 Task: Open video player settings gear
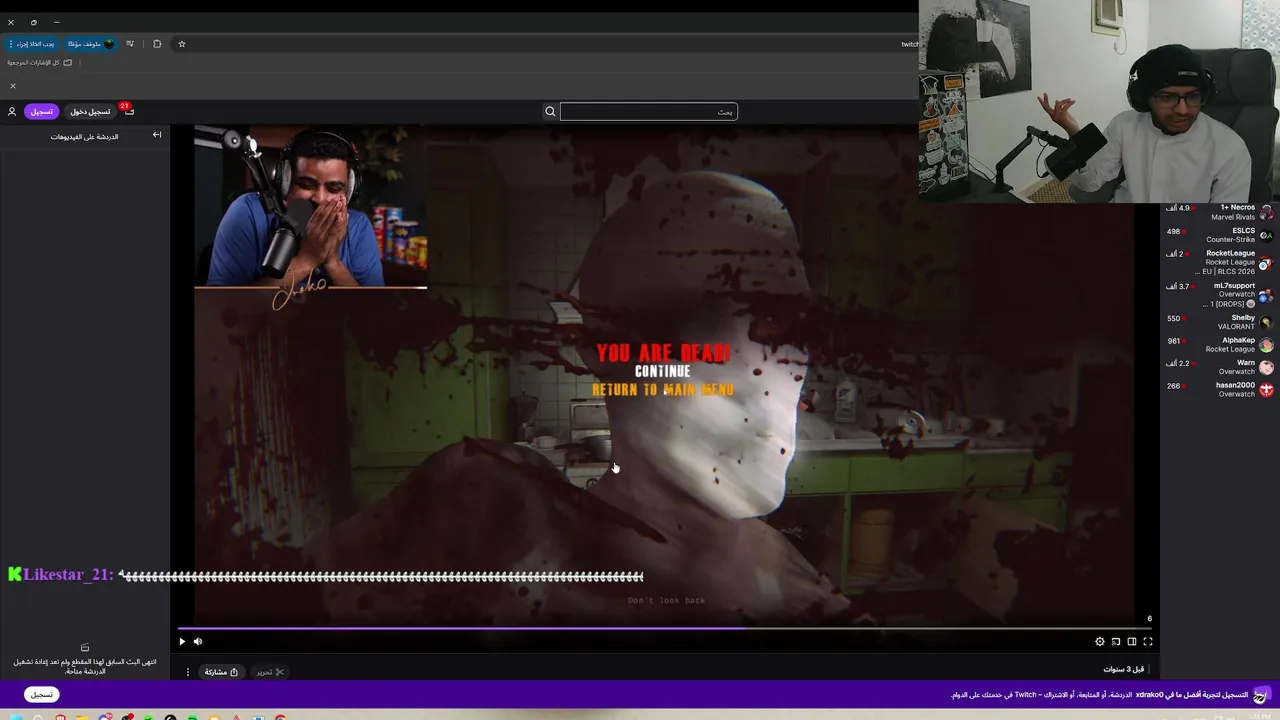[1100, 642]
